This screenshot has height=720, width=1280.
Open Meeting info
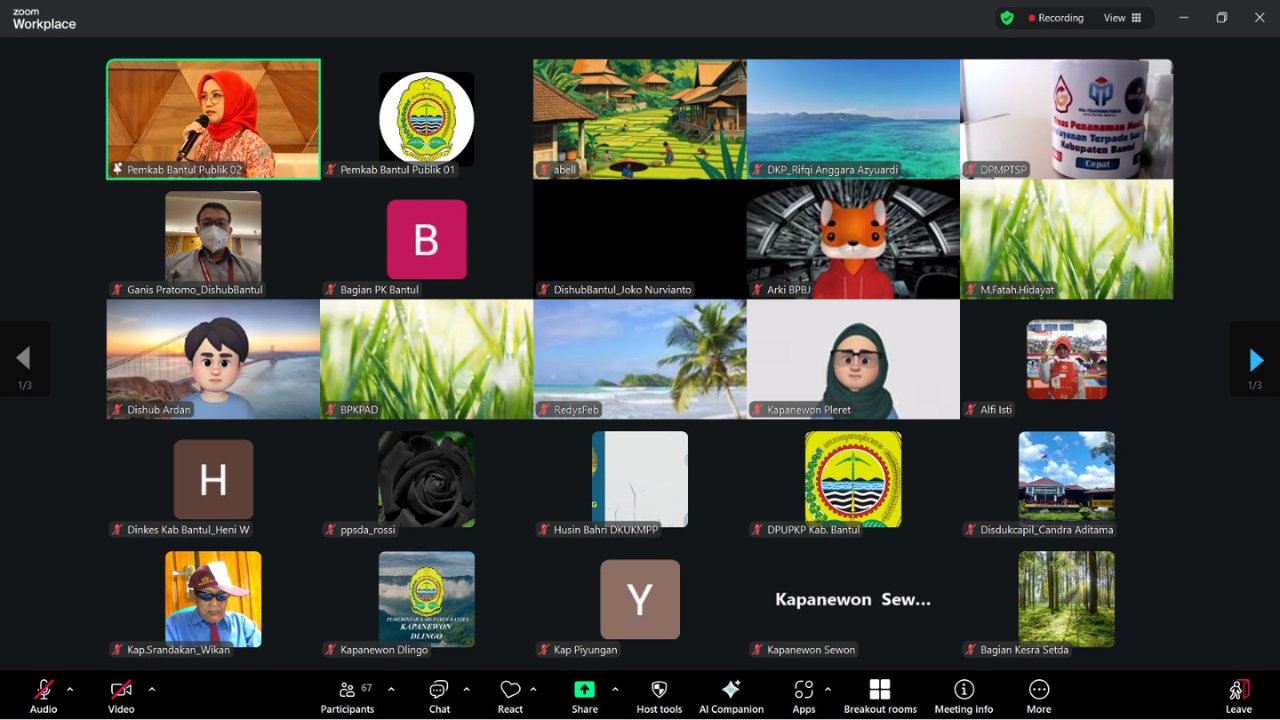tap(964, 695)
